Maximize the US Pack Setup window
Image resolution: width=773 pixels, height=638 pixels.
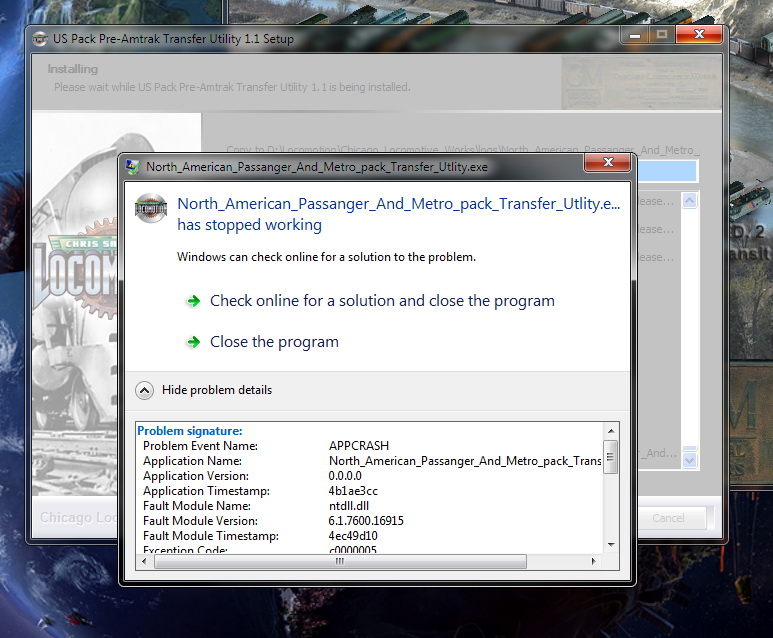click(662, 35)
